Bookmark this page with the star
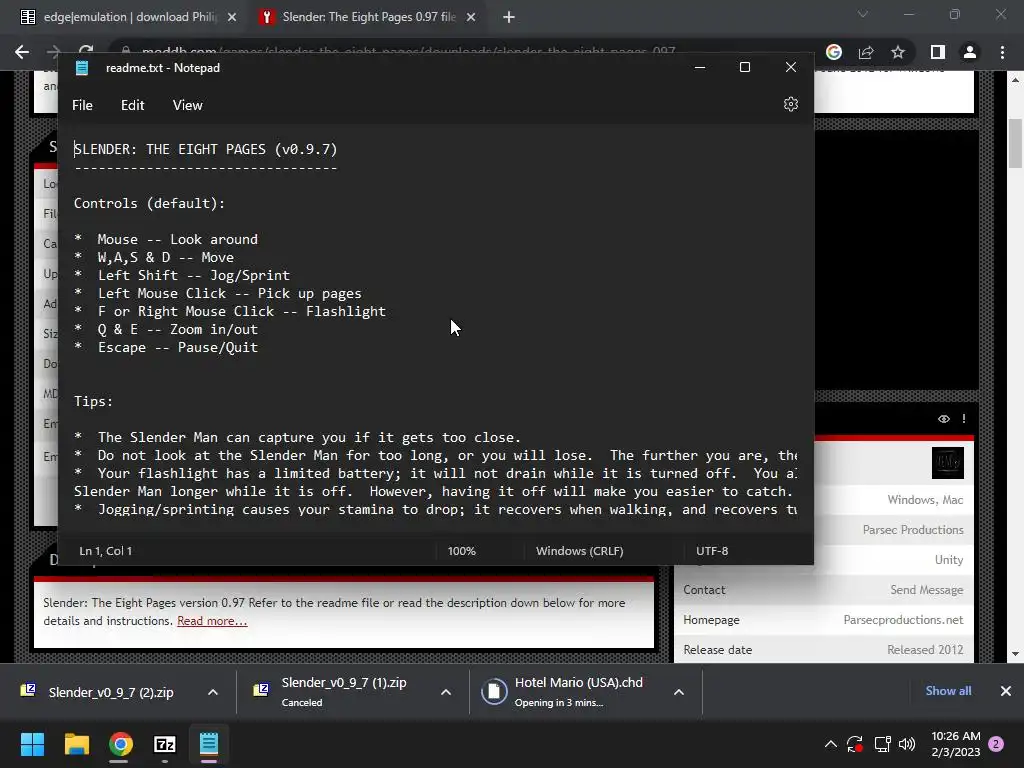 click(898, 52)
